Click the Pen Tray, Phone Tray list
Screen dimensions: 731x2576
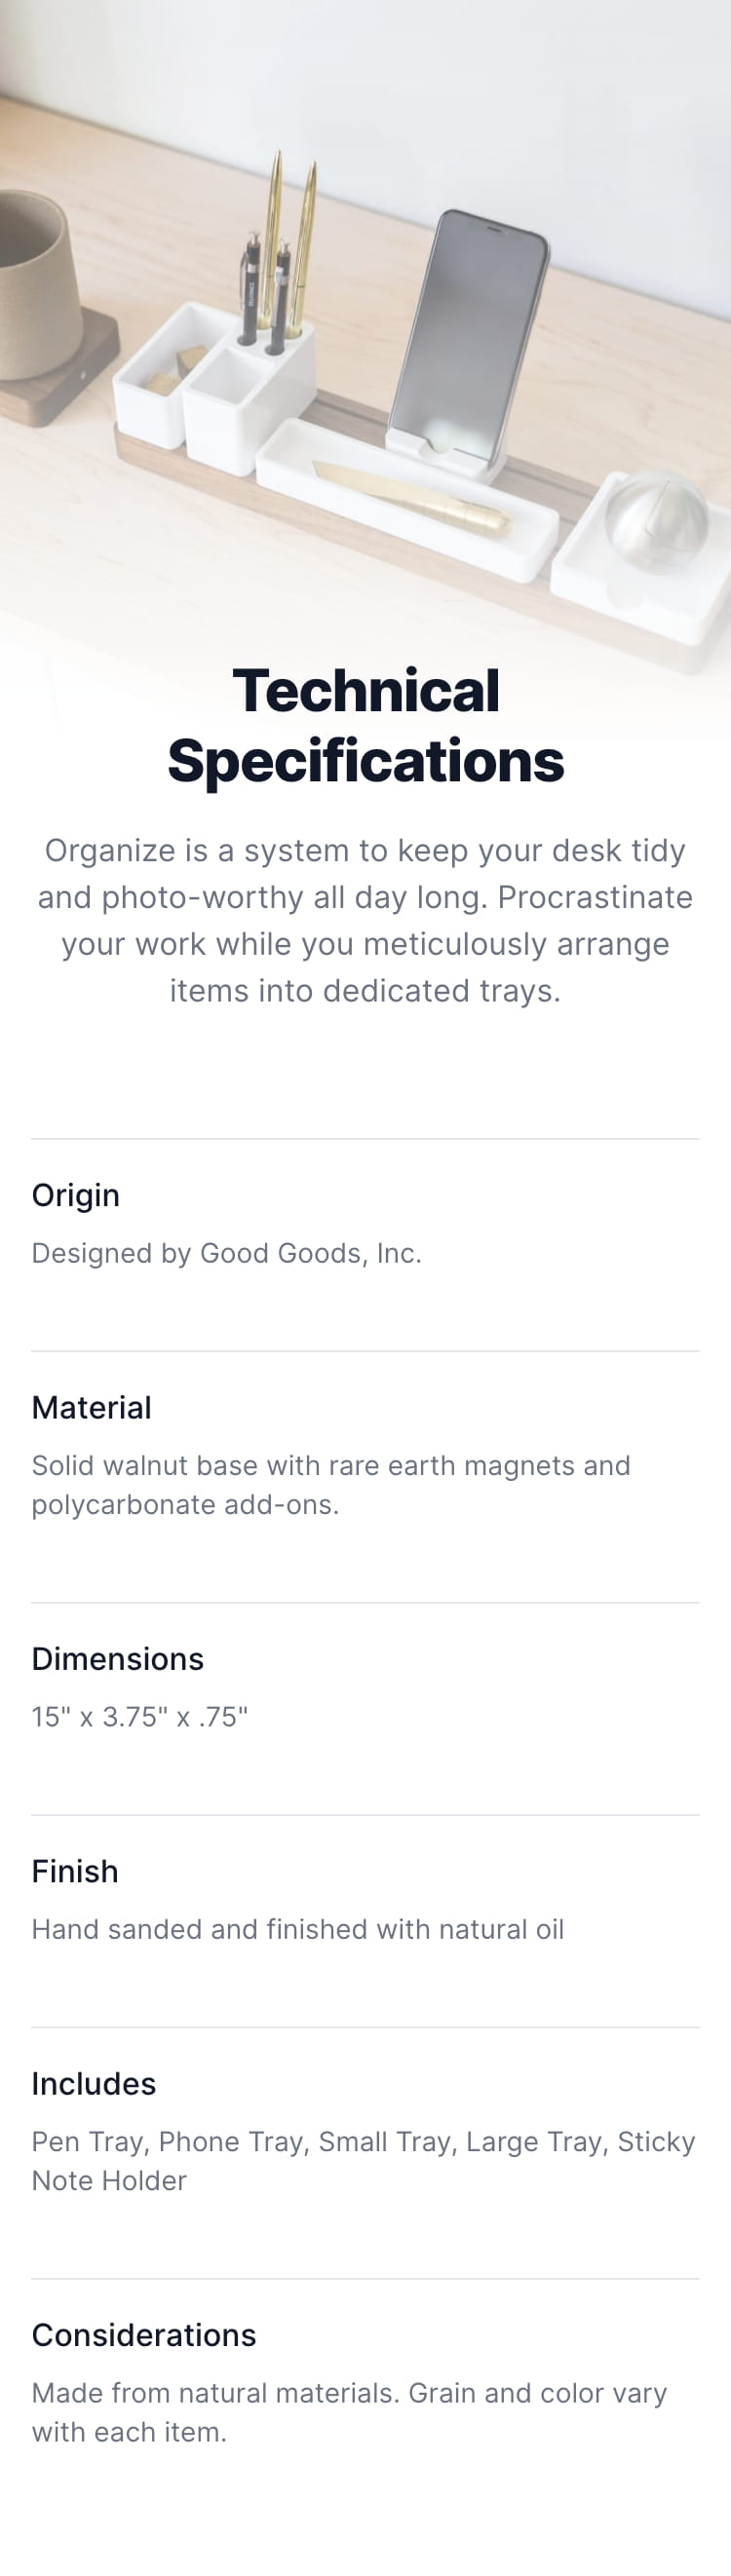pos(364,2161)
